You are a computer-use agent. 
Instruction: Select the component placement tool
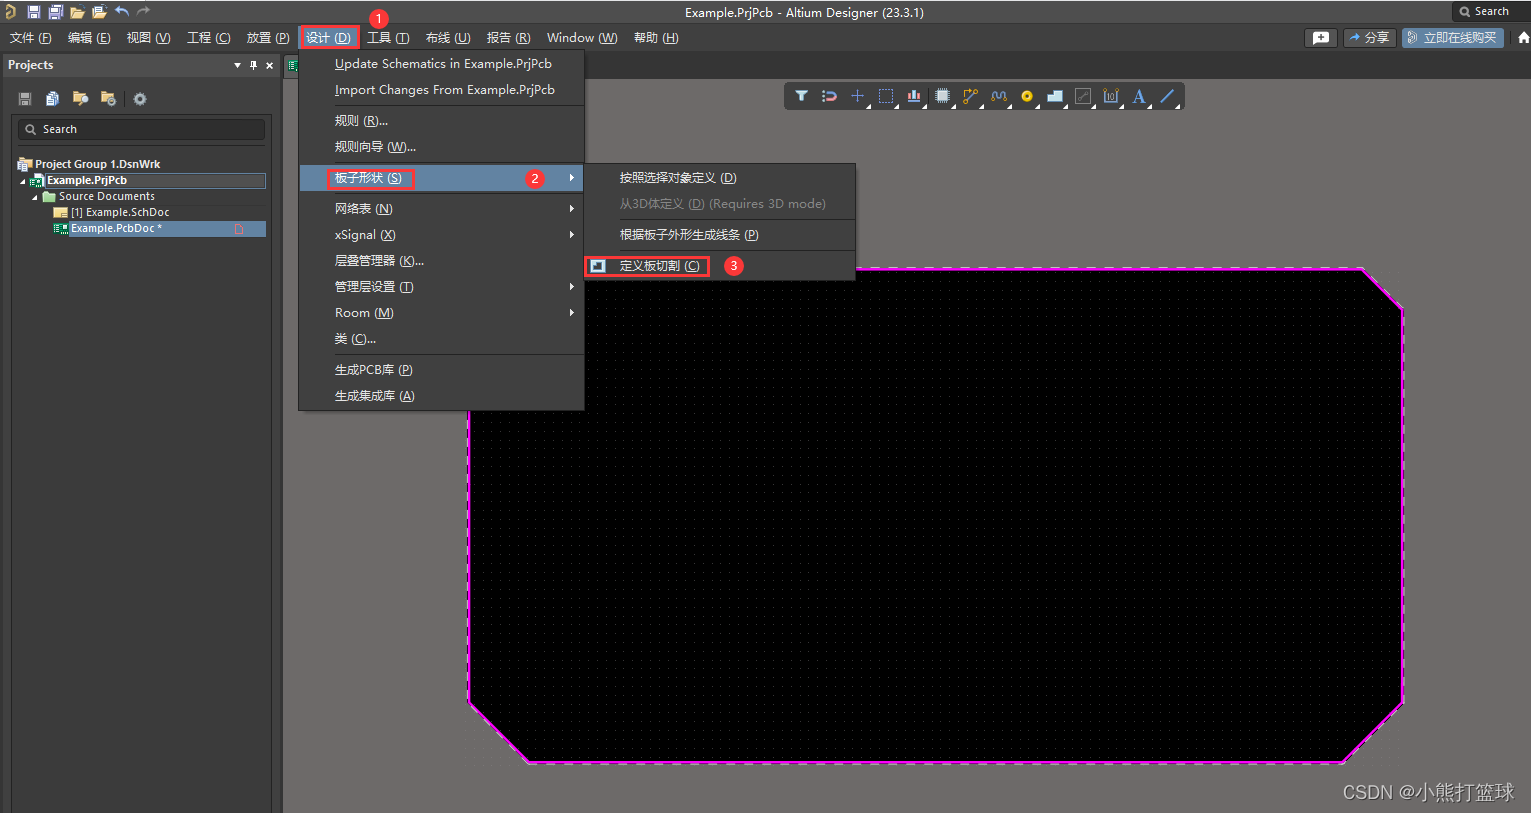click(x=942, y=96)
